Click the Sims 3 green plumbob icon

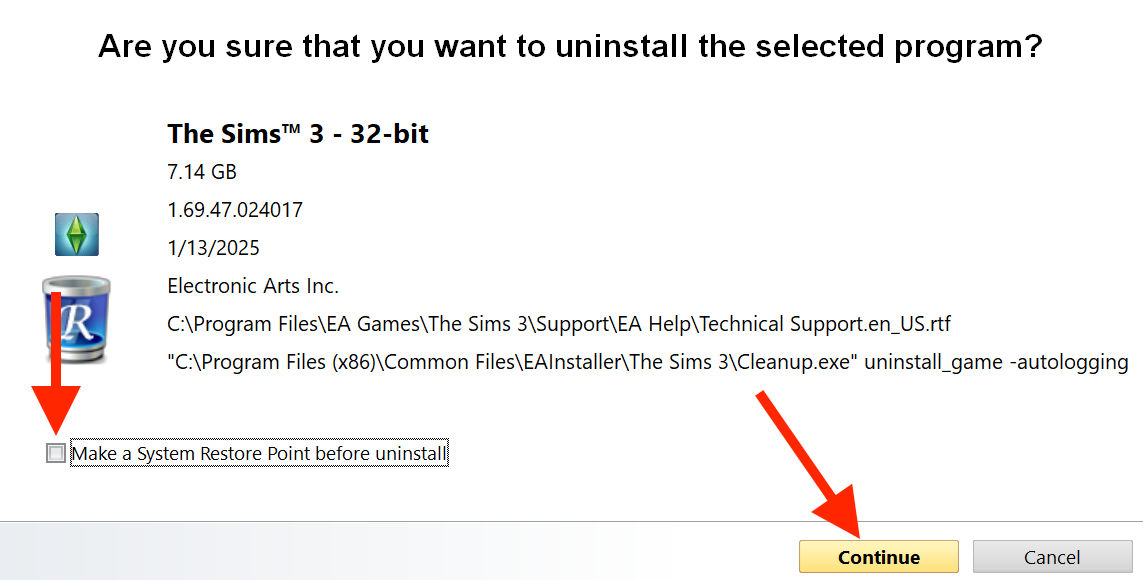tap(76, 235)
